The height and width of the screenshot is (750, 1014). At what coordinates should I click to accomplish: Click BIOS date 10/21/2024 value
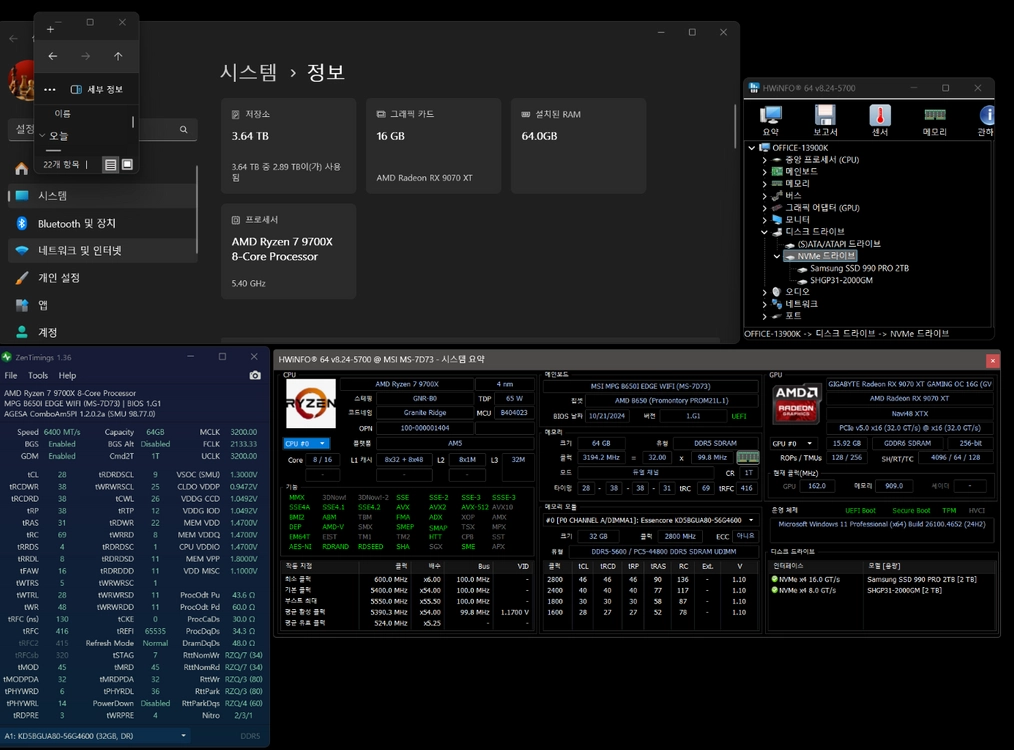point(607,416)
